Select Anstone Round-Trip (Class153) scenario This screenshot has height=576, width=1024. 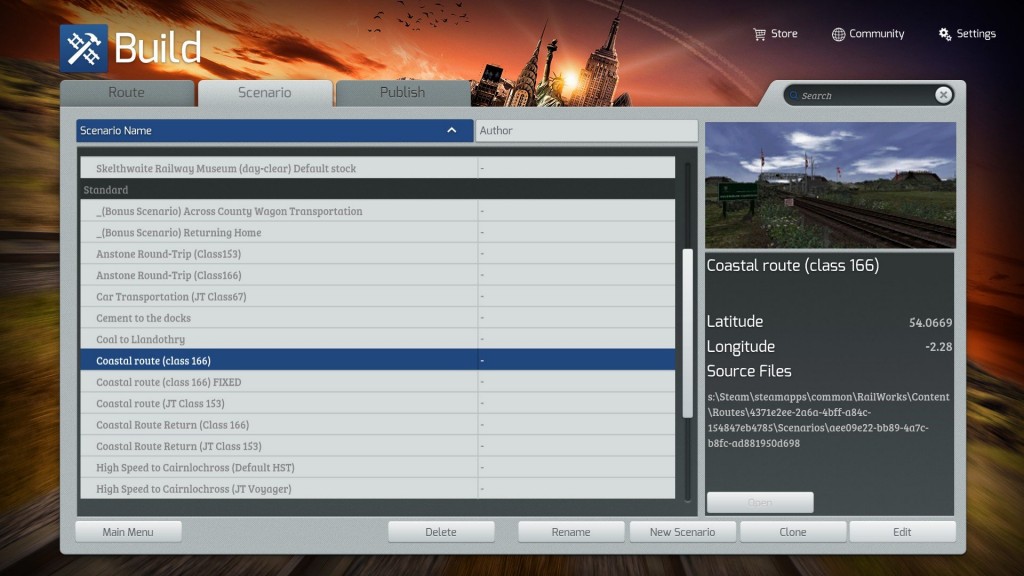(168, 254)
